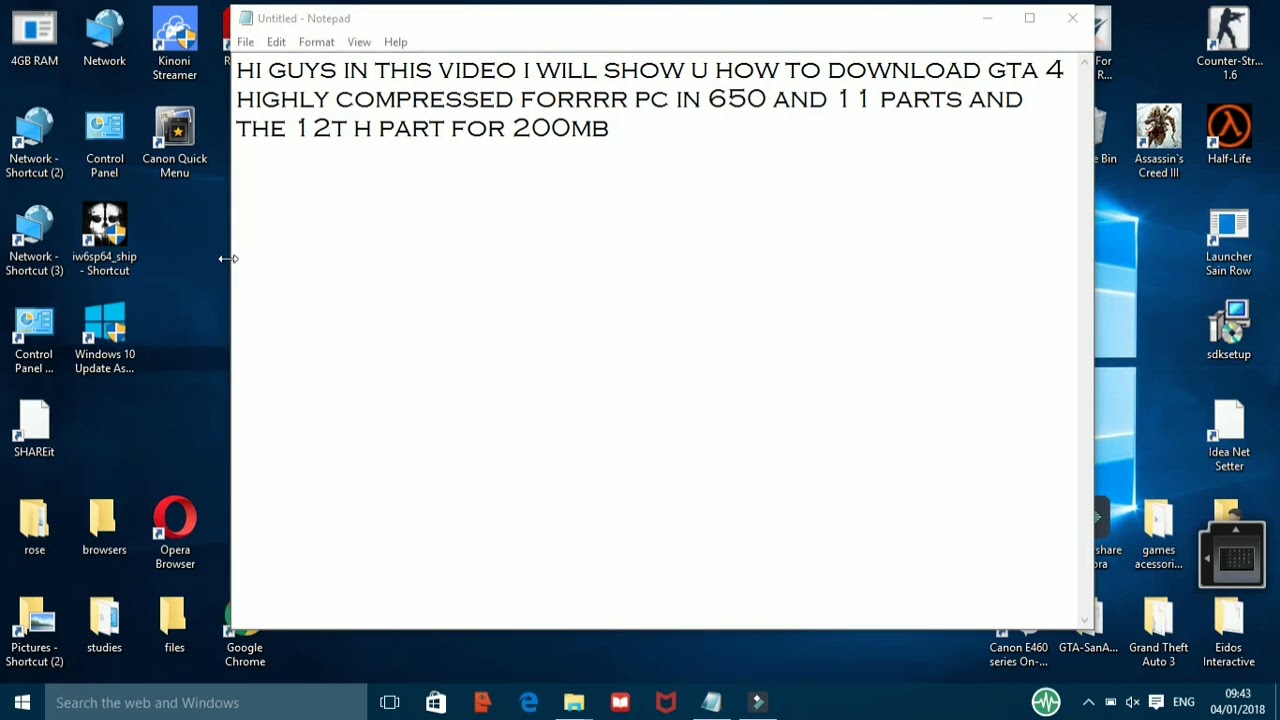Switch to the Notepad taskbar icon
1280x720 pixels.
pos(712,702)
